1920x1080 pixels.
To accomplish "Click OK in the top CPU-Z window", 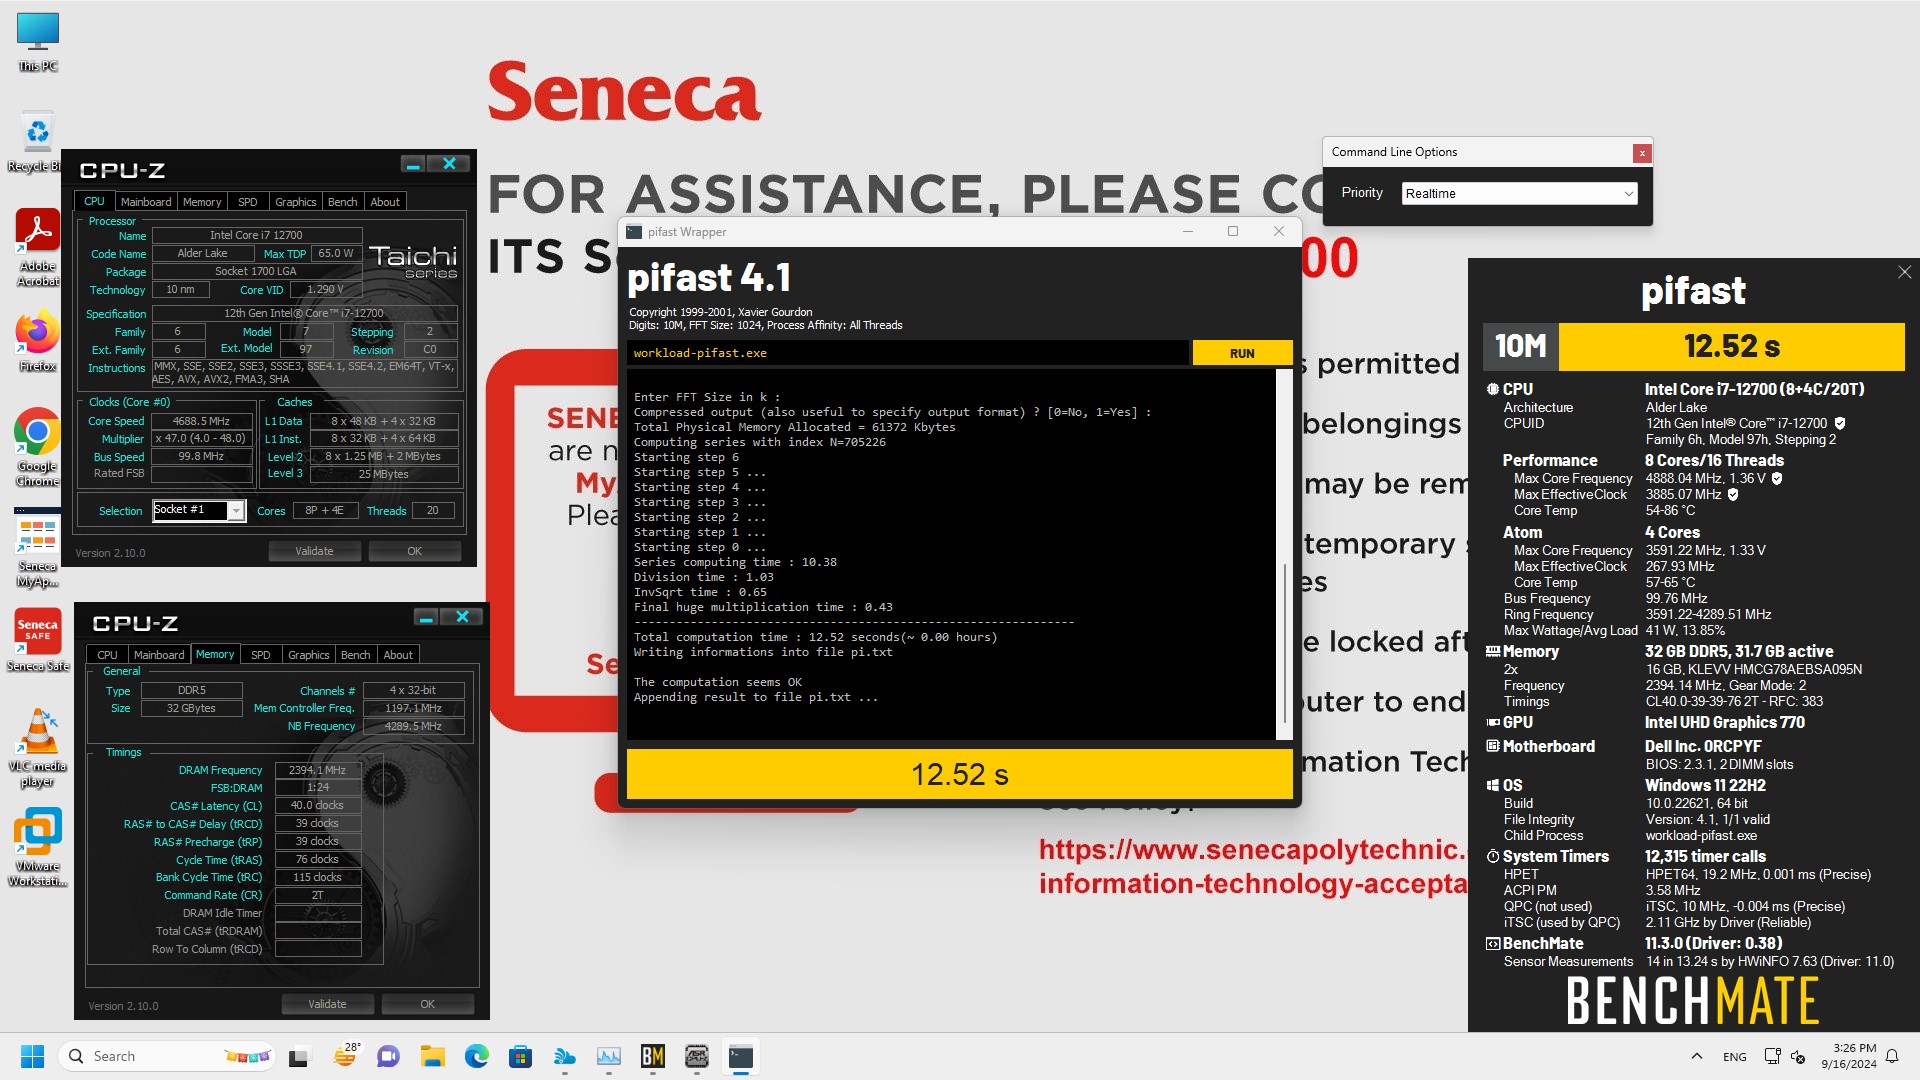I will click(414, 551).
